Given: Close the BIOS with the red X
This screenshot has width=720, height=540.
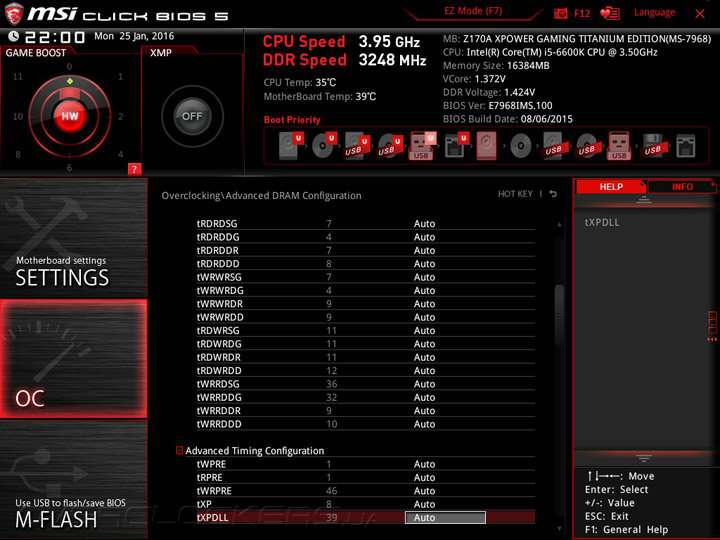Looking at the screenshot, I should click(x=700, y=14).
